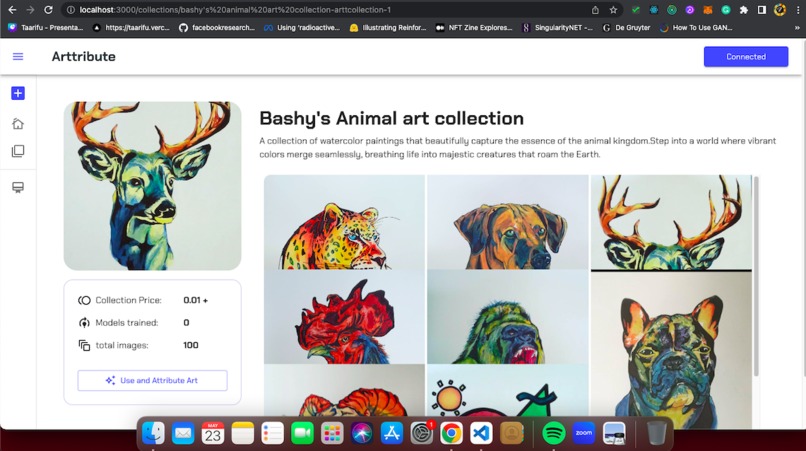The height and width of the screenshot is (451, 806).
Task: Click the blue plus create icon
Action: pos(18,93)
